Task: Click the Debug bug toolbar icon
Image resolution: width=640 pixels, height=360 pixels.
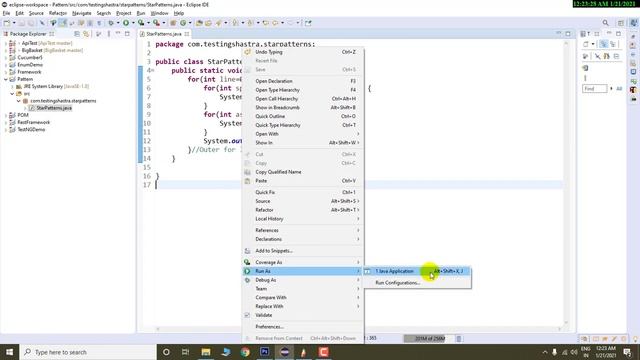Action: pos(111,23)
